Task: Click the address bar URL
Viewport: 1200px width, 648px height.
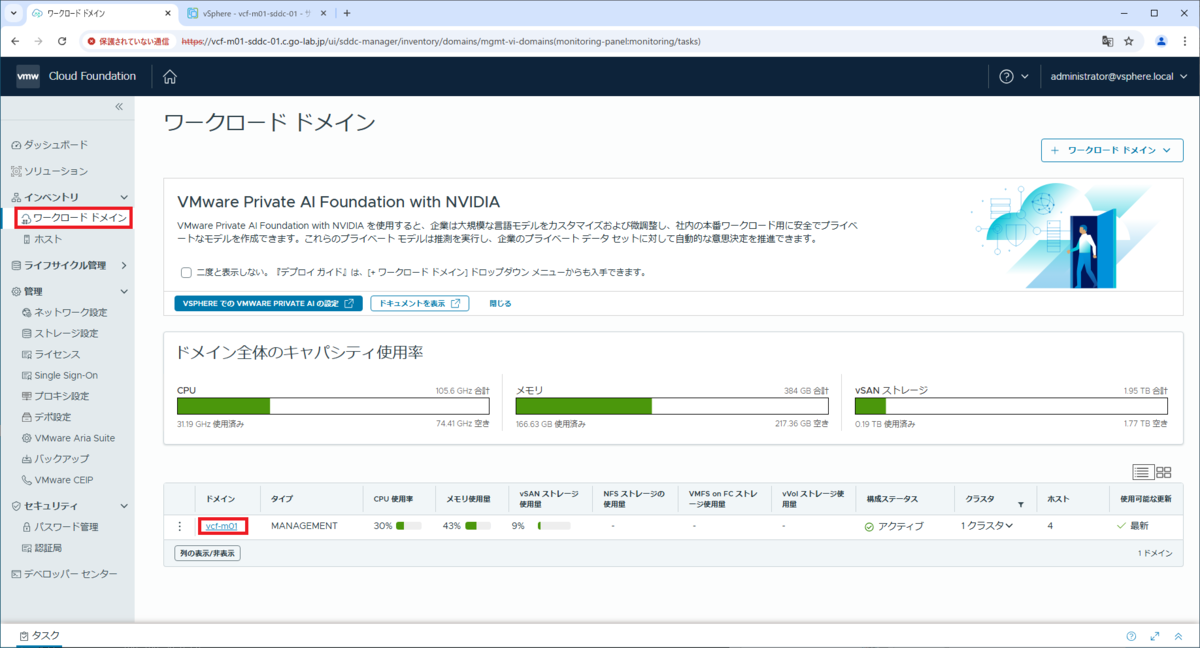Action: click(440, 41)
